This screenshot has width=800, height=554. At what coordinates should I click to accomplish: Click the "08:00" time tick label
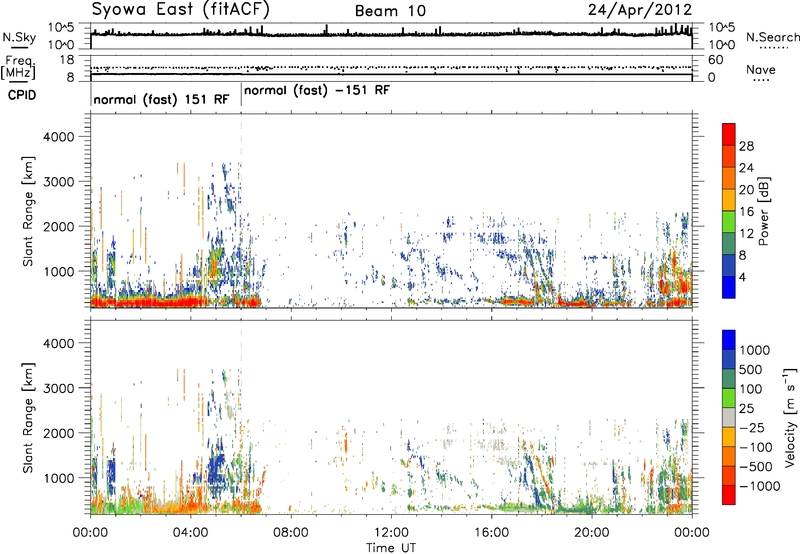point(291,533)
